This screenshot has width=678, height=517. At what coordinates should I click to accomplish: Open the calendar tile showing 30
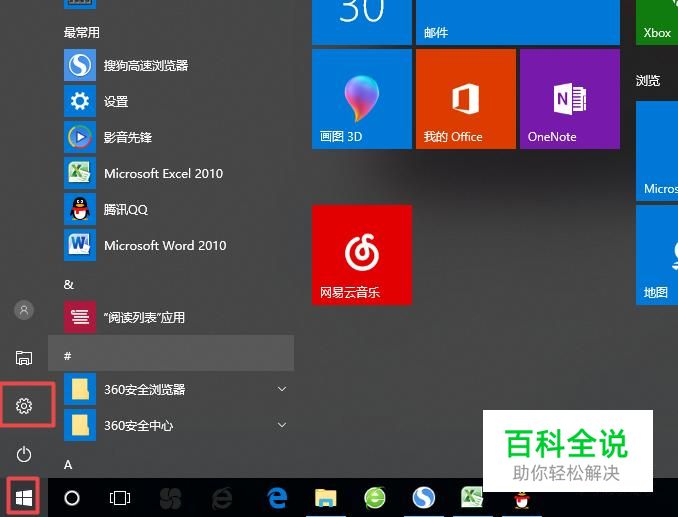pos(362,22)
